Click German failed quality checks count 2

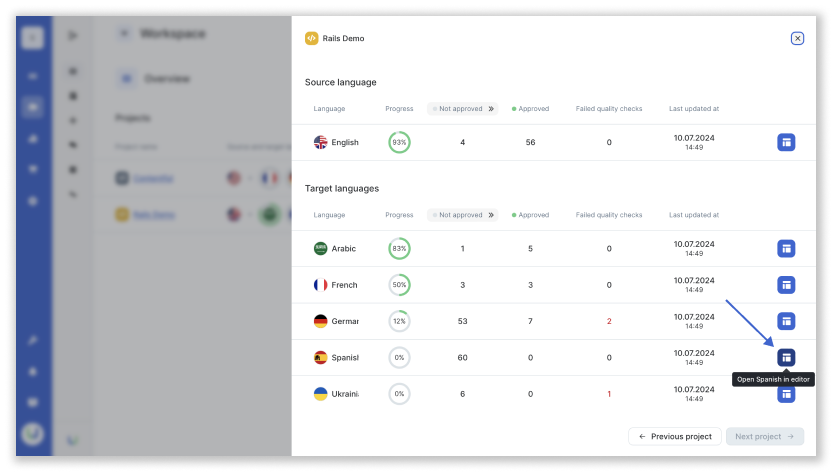609,321
